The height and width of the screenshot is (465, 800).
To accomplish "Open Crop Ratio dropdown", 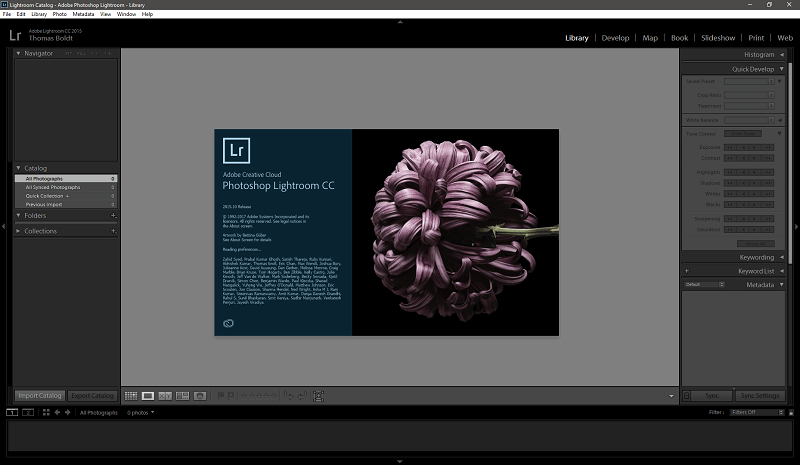I will pyautogui.click(x=749, y=95).
